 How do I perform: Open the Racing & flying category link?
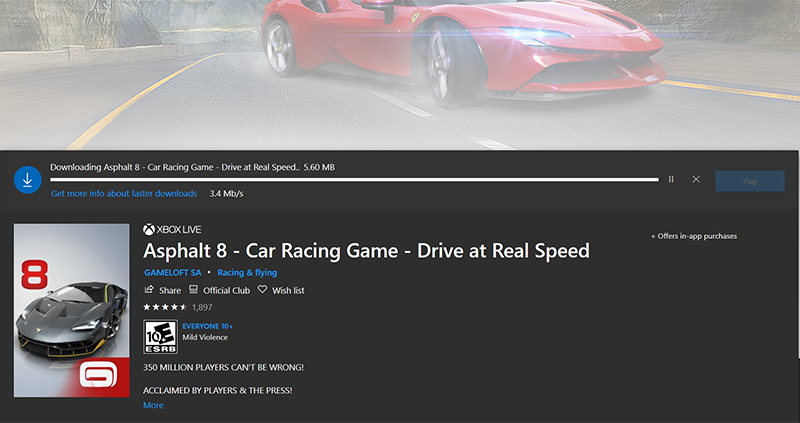(x=247, y=272)
